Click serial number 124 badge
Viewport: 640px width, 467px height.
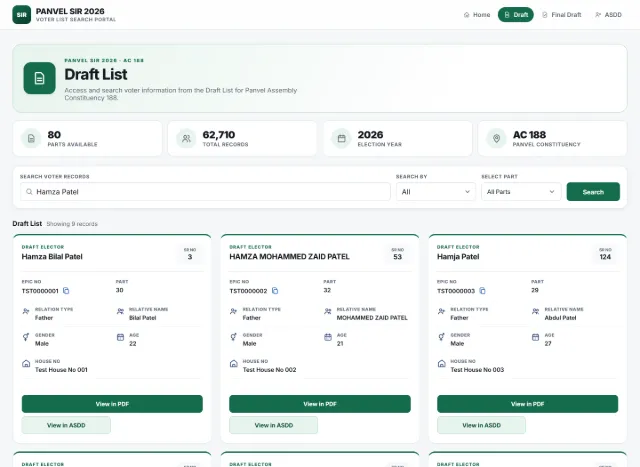[x=605, y=254]
